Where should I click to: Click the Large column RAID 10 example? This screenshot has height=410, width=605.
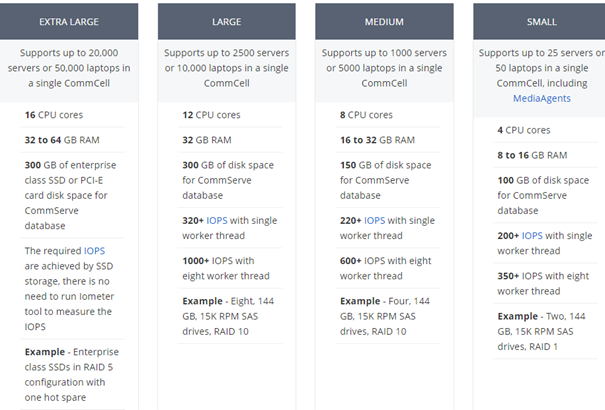(x=228, y=316)
